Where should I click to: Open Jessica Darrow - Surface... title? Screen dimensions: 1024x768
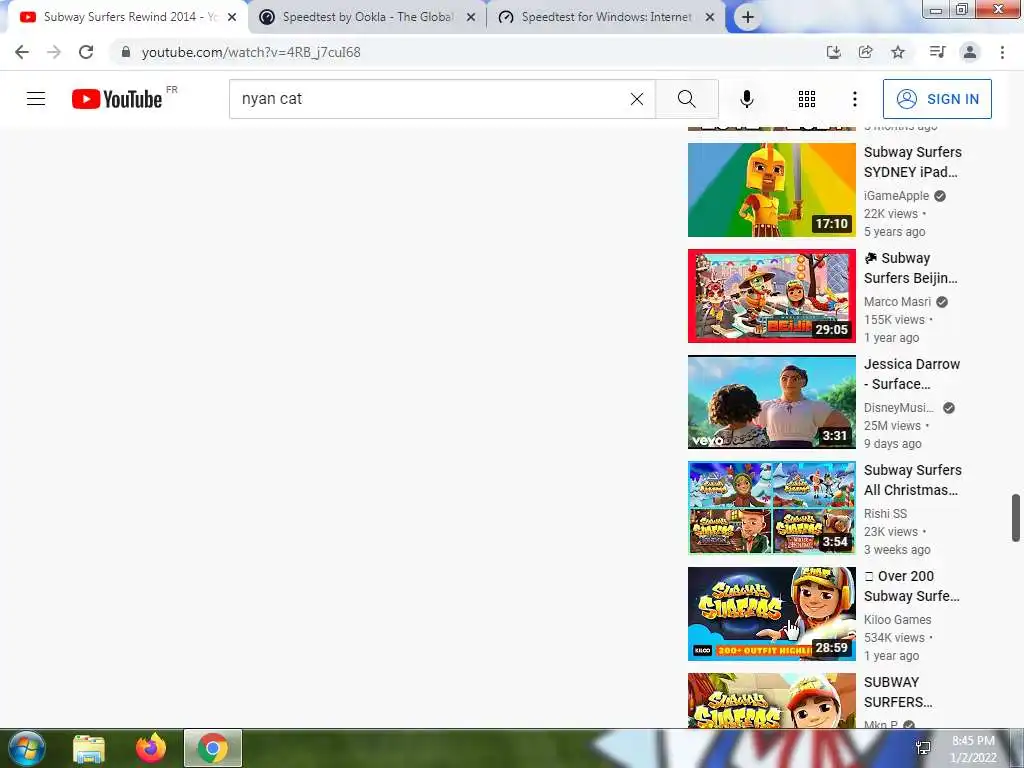pyautogui.click(x=912, y=374)
